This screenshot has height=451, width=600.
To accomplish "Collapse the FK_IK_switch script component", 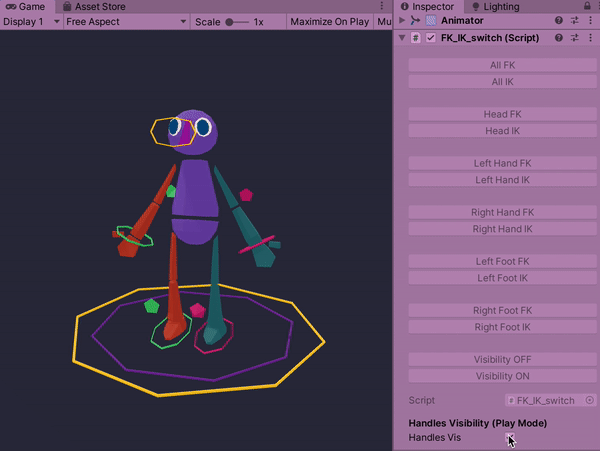I will [x=402, y=38].
